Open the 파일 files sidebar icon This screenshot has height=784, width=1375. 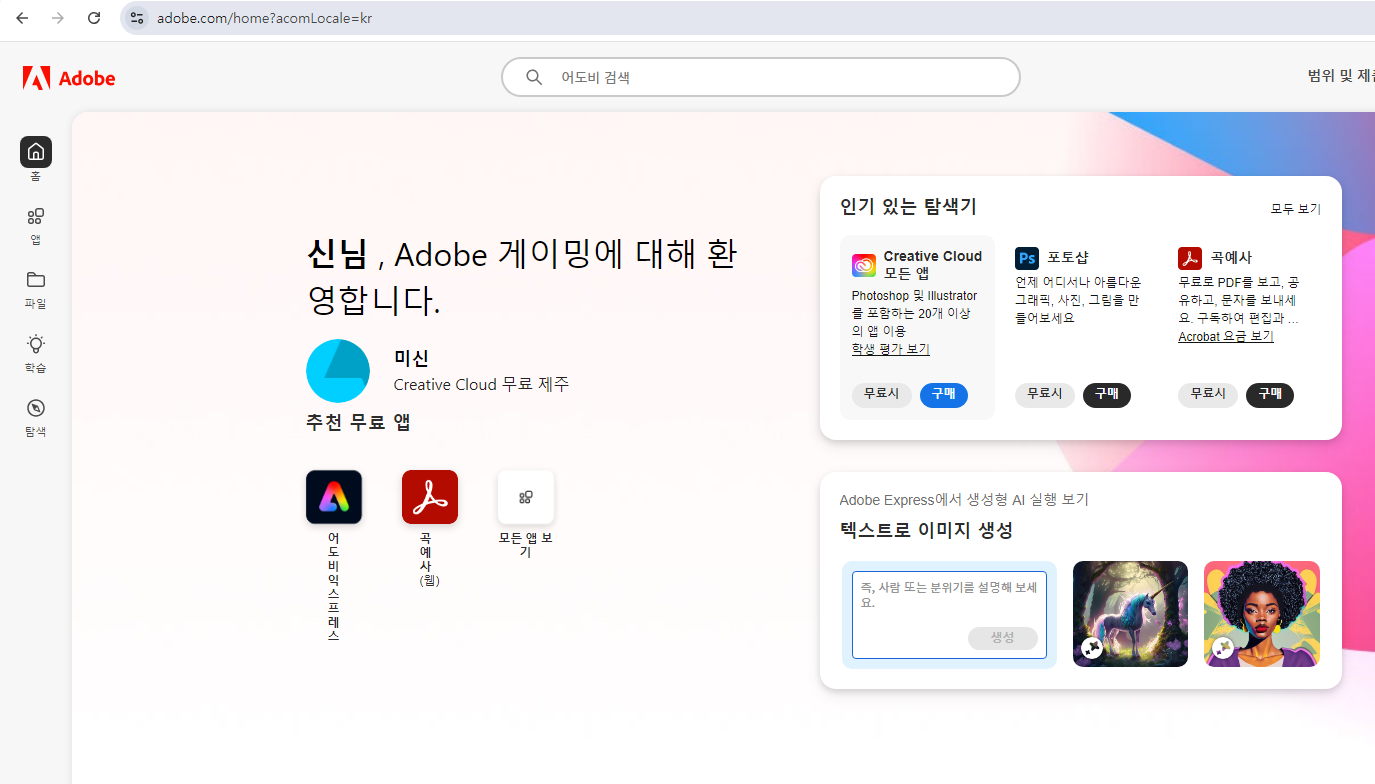36,280
